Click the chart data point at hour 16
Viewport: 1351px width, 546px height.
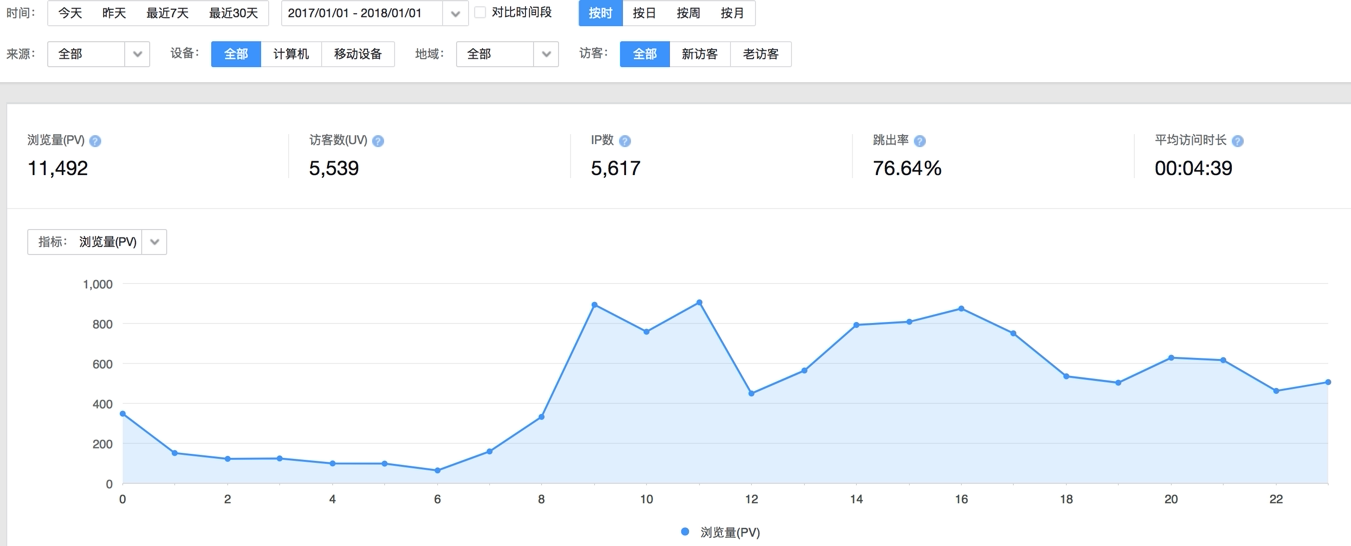pyautogui.click(x=961, y=309)
